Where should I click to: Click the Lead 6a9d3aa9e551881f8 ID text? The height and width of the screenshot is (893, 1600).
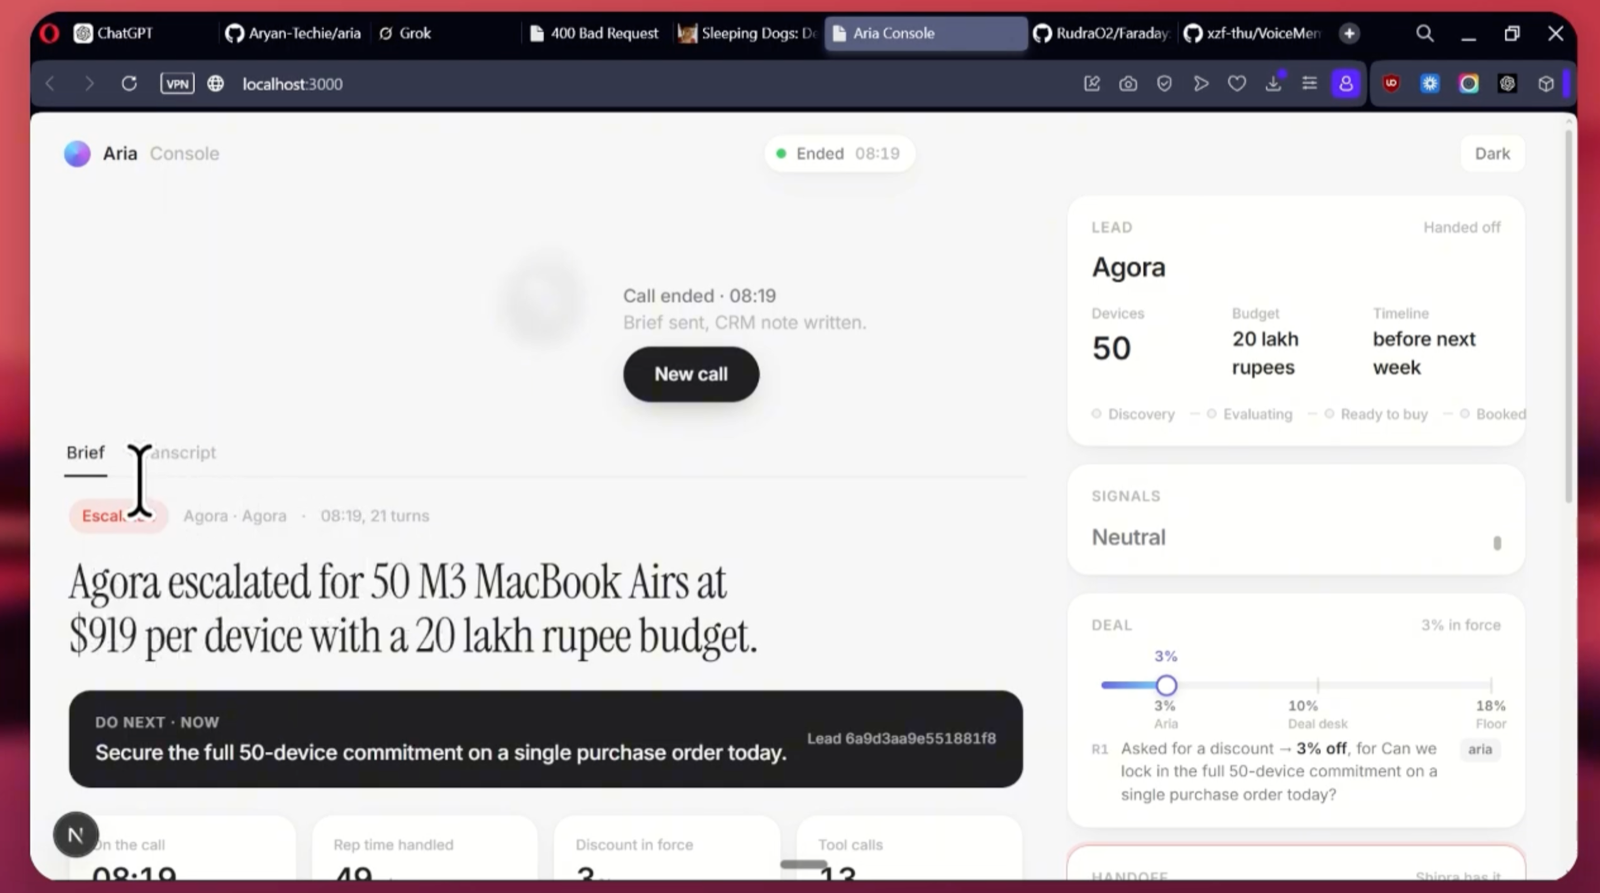point(901,738)
